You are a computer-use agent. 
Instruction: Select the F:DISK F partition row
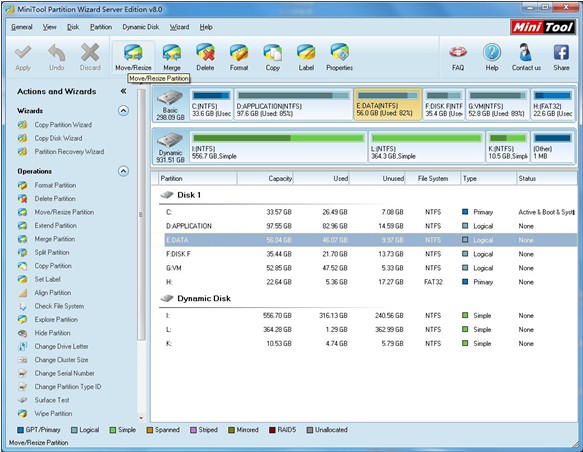coord(371,254)
